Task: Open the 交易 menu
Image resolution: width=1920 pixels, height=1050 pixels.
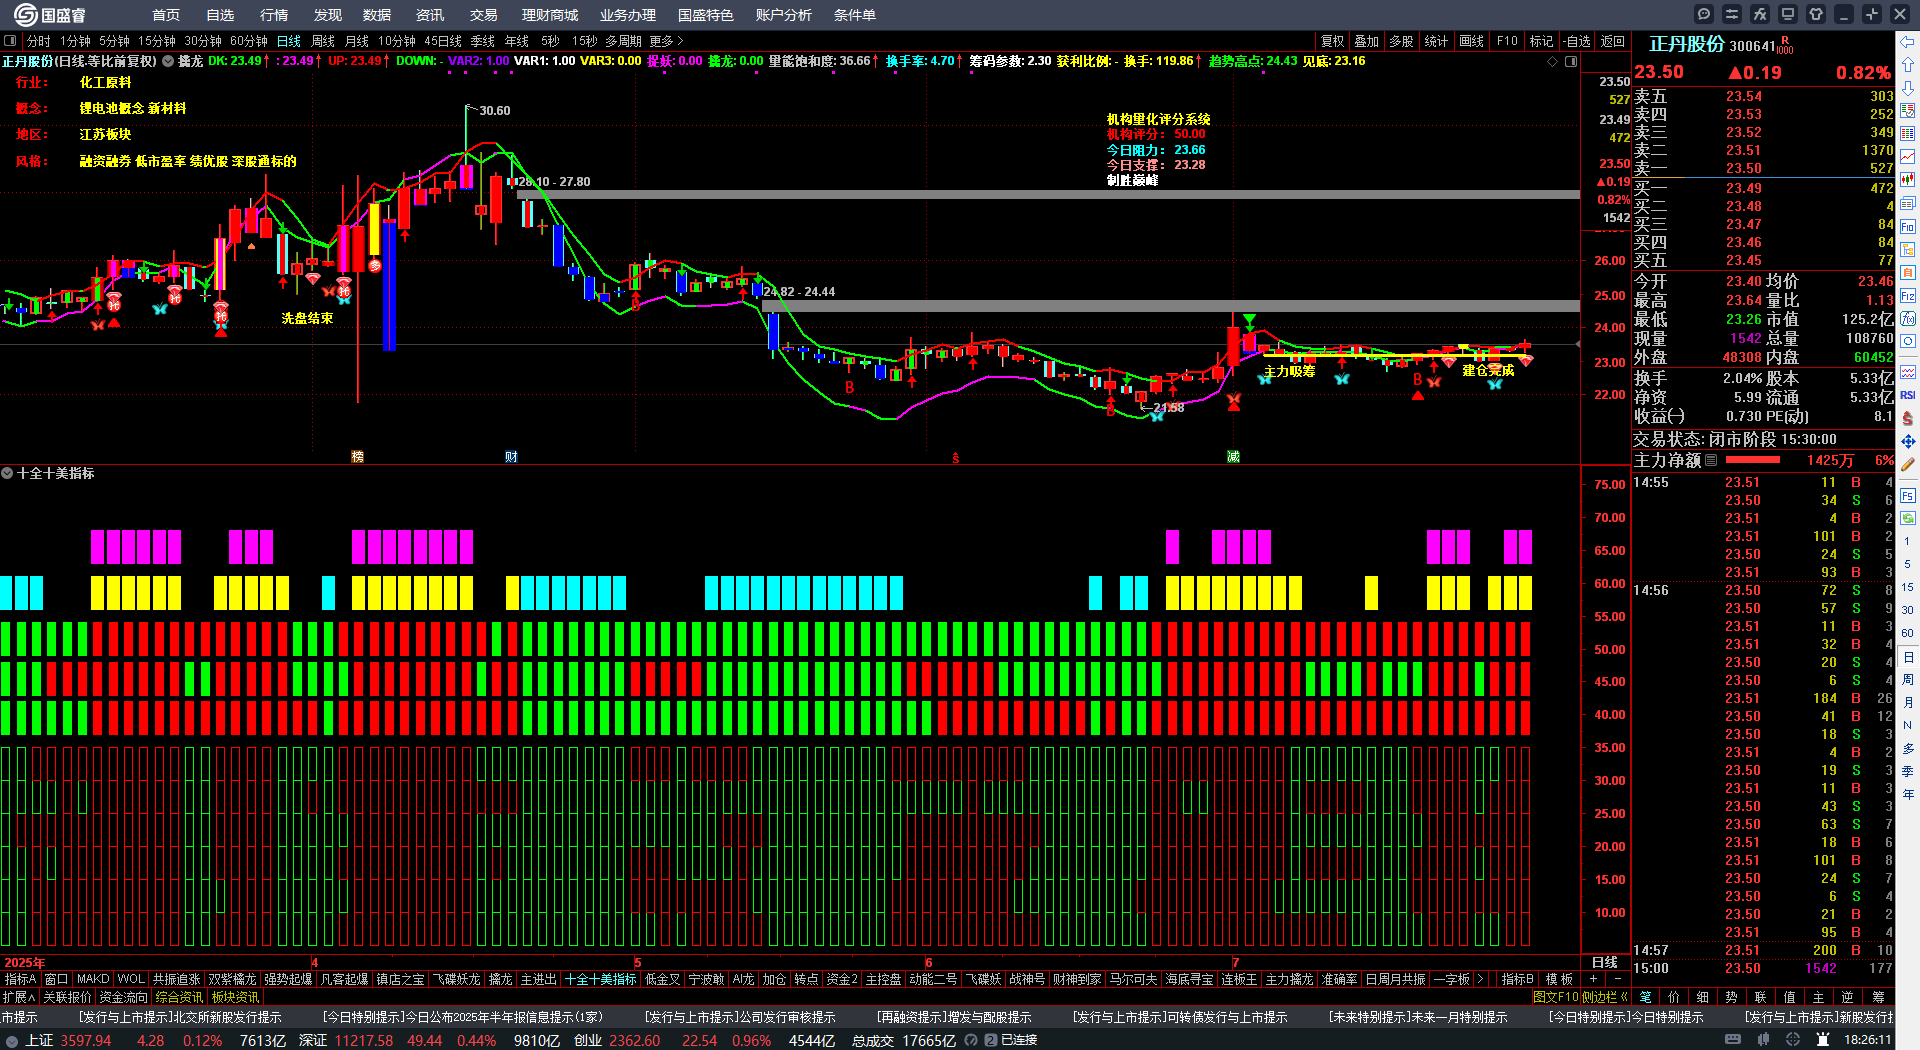Action: 484,15
